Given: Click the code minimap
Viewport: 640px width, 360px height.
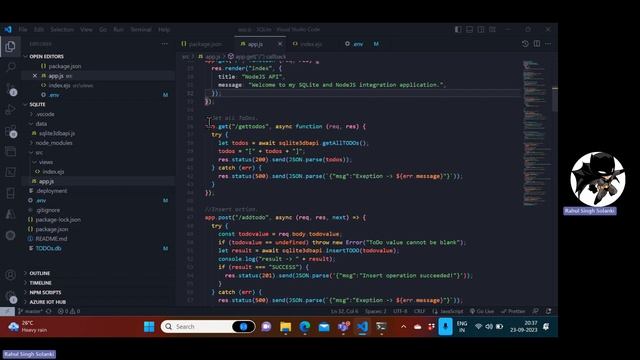Looking at the screenshot, I should pyautogui.click(x=536, y=133).
